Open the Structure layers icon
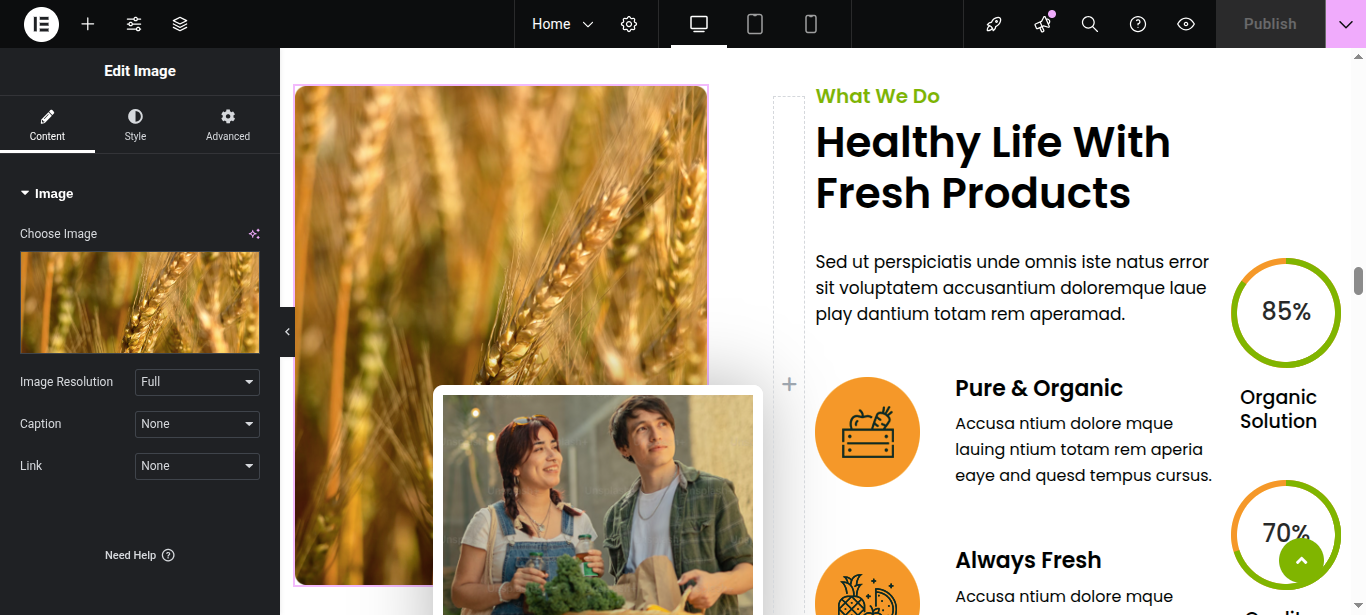This screenshot has height=615, width=1366. tap(180, 24)
